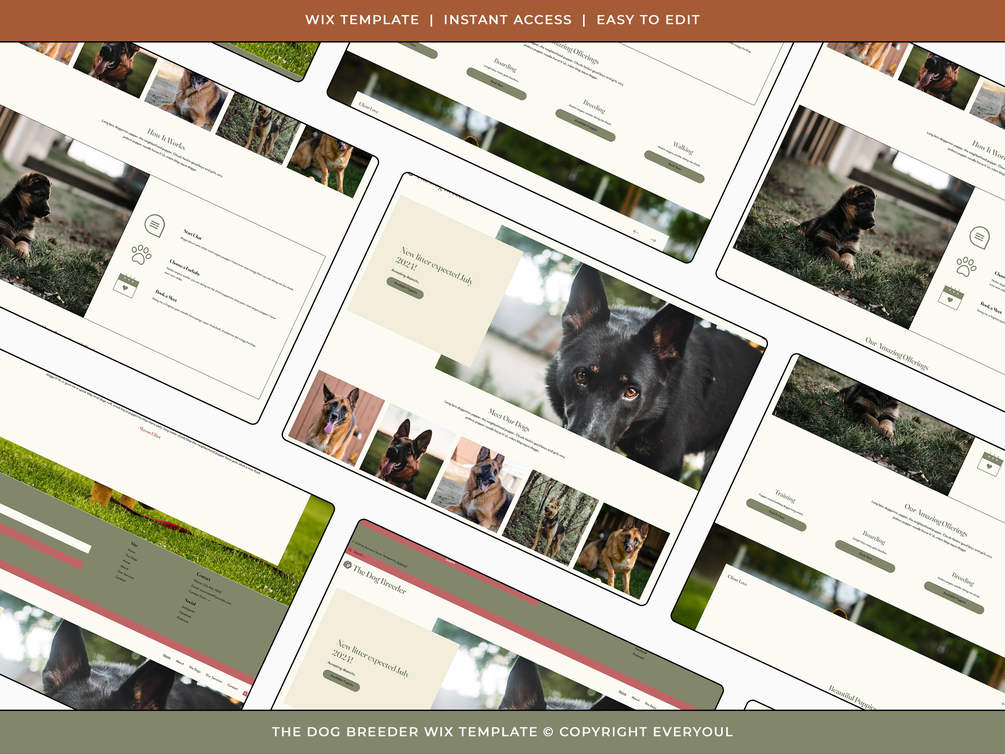Open Our Services in the navigation bar
Screen dimensions: 1005x754
214,678
